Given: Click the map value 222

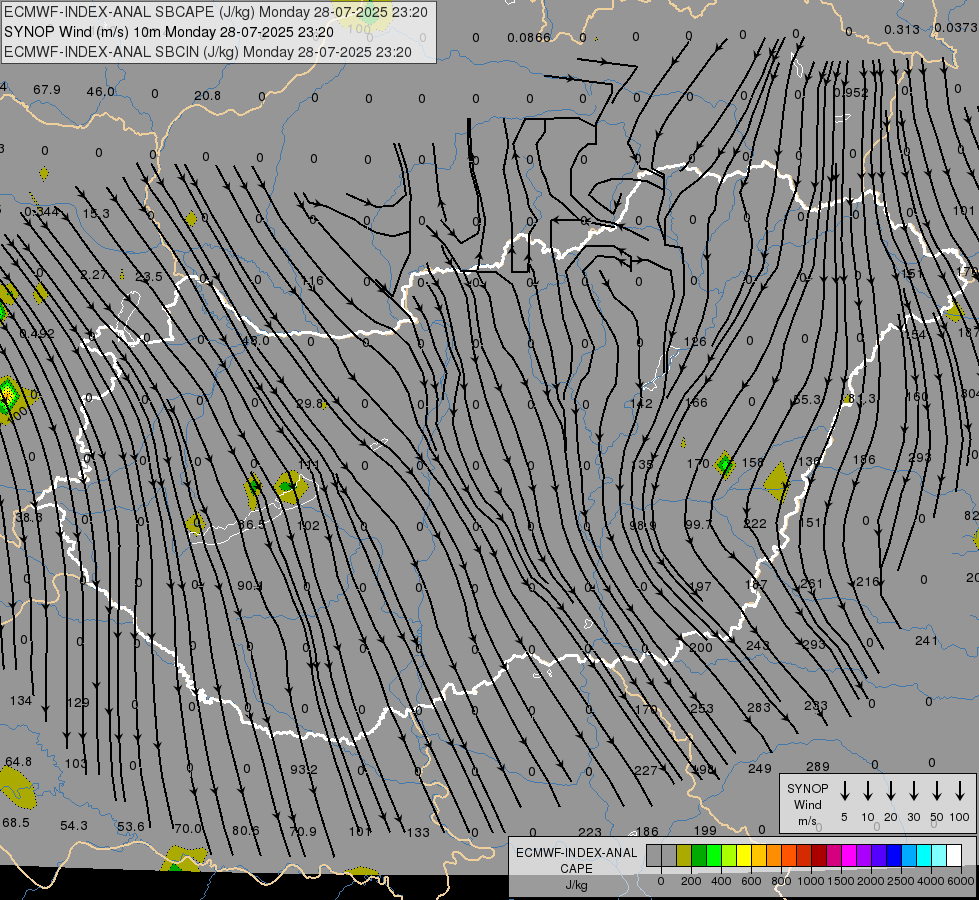Looking at the screenshot, I should 755,523.
